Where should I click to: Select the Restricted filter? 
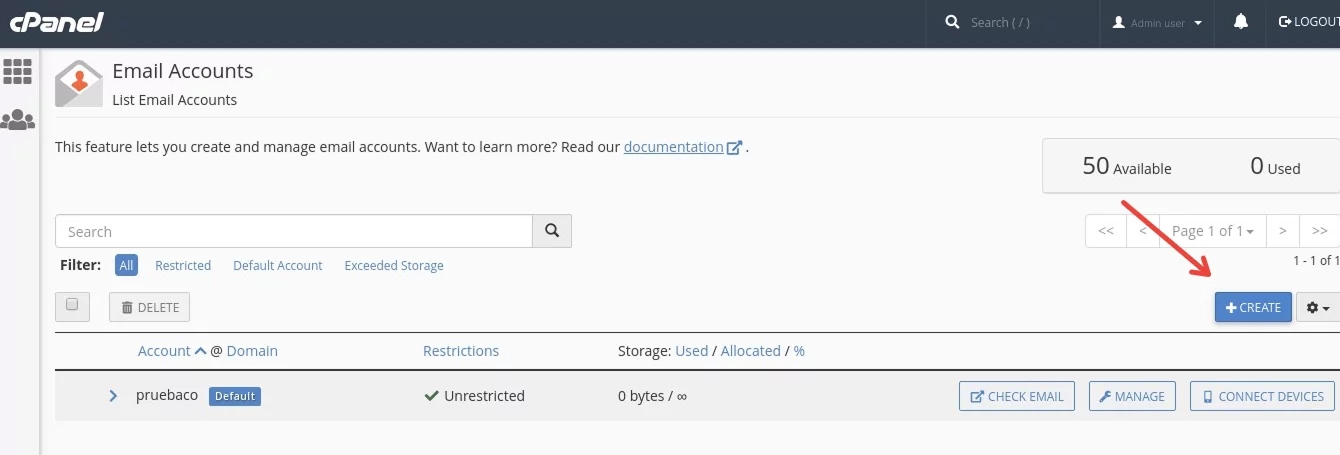click(183, 266)
